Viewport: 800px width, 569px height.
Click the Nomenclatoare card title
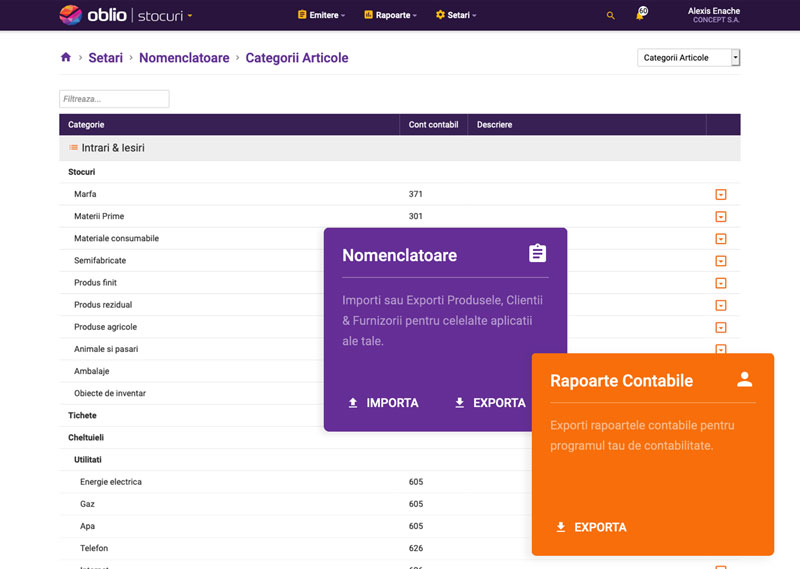point(399,255)
